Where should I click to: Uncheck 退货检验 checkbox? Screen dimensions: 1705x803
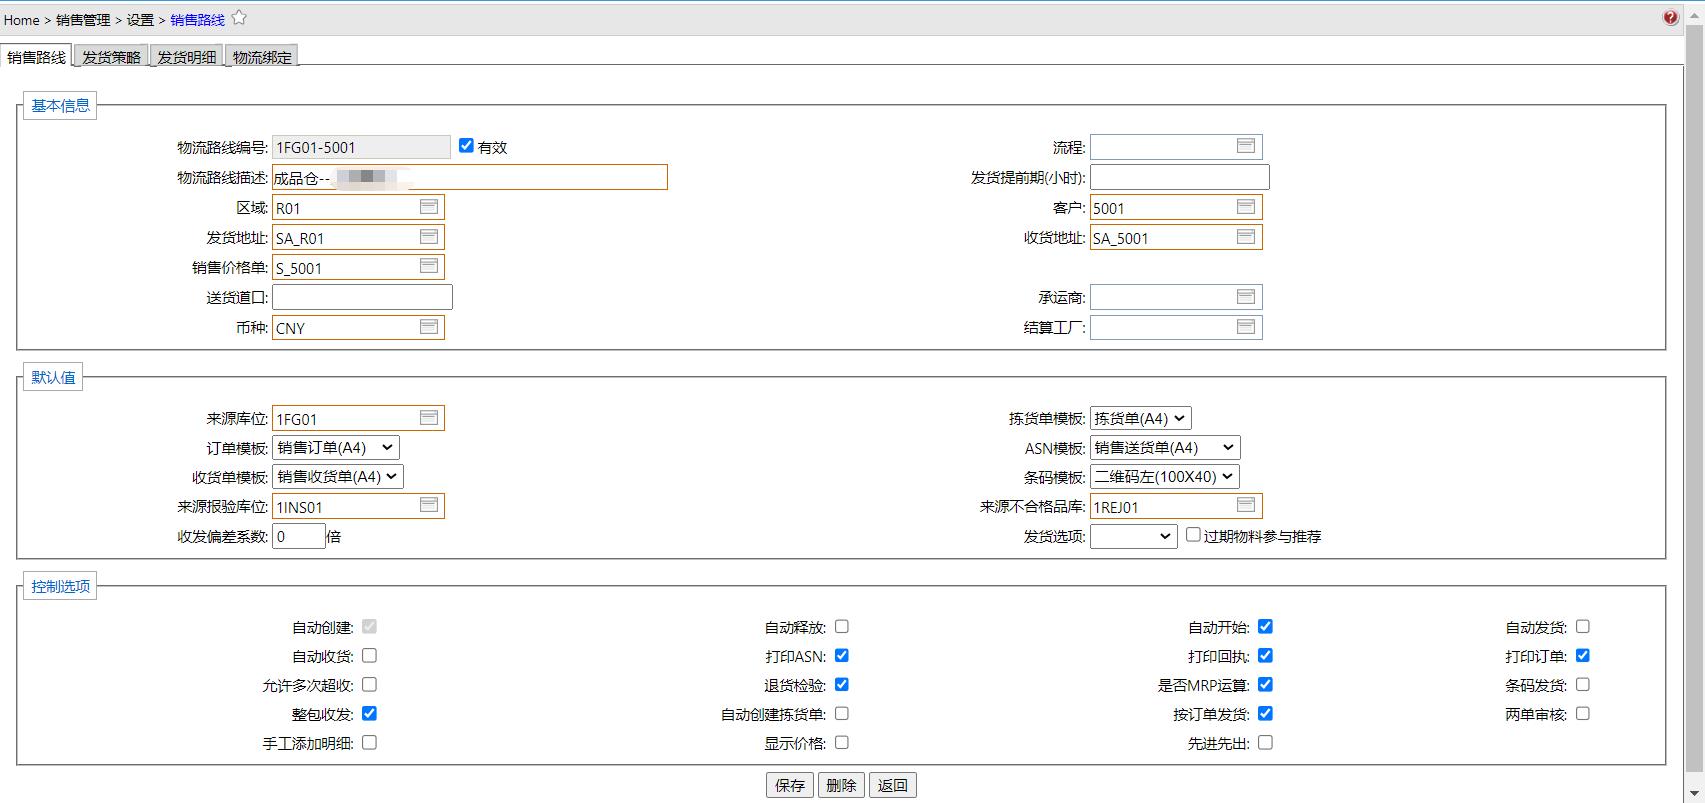[x=842, y=684]
